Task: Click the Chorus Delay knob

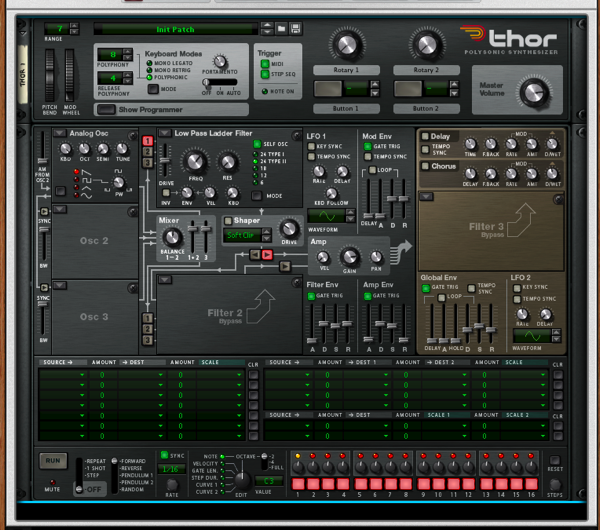Action: pos(470,174)
